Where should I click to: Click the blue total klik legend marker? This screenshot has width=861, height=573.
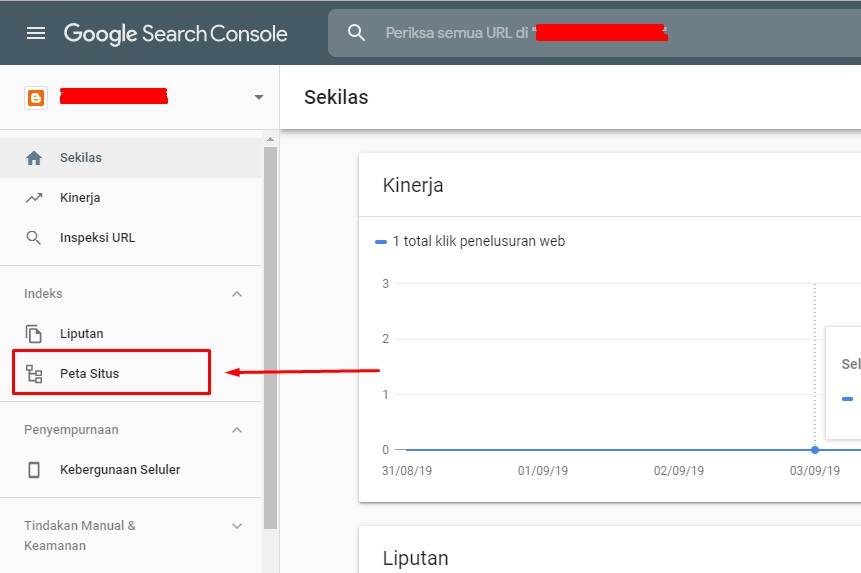coord(381,242)
